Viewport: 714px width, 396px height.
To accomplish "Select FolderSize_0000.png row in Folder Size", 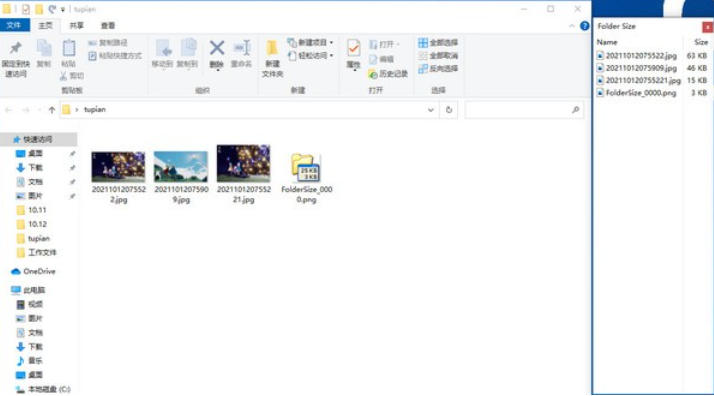I will 652,92.
